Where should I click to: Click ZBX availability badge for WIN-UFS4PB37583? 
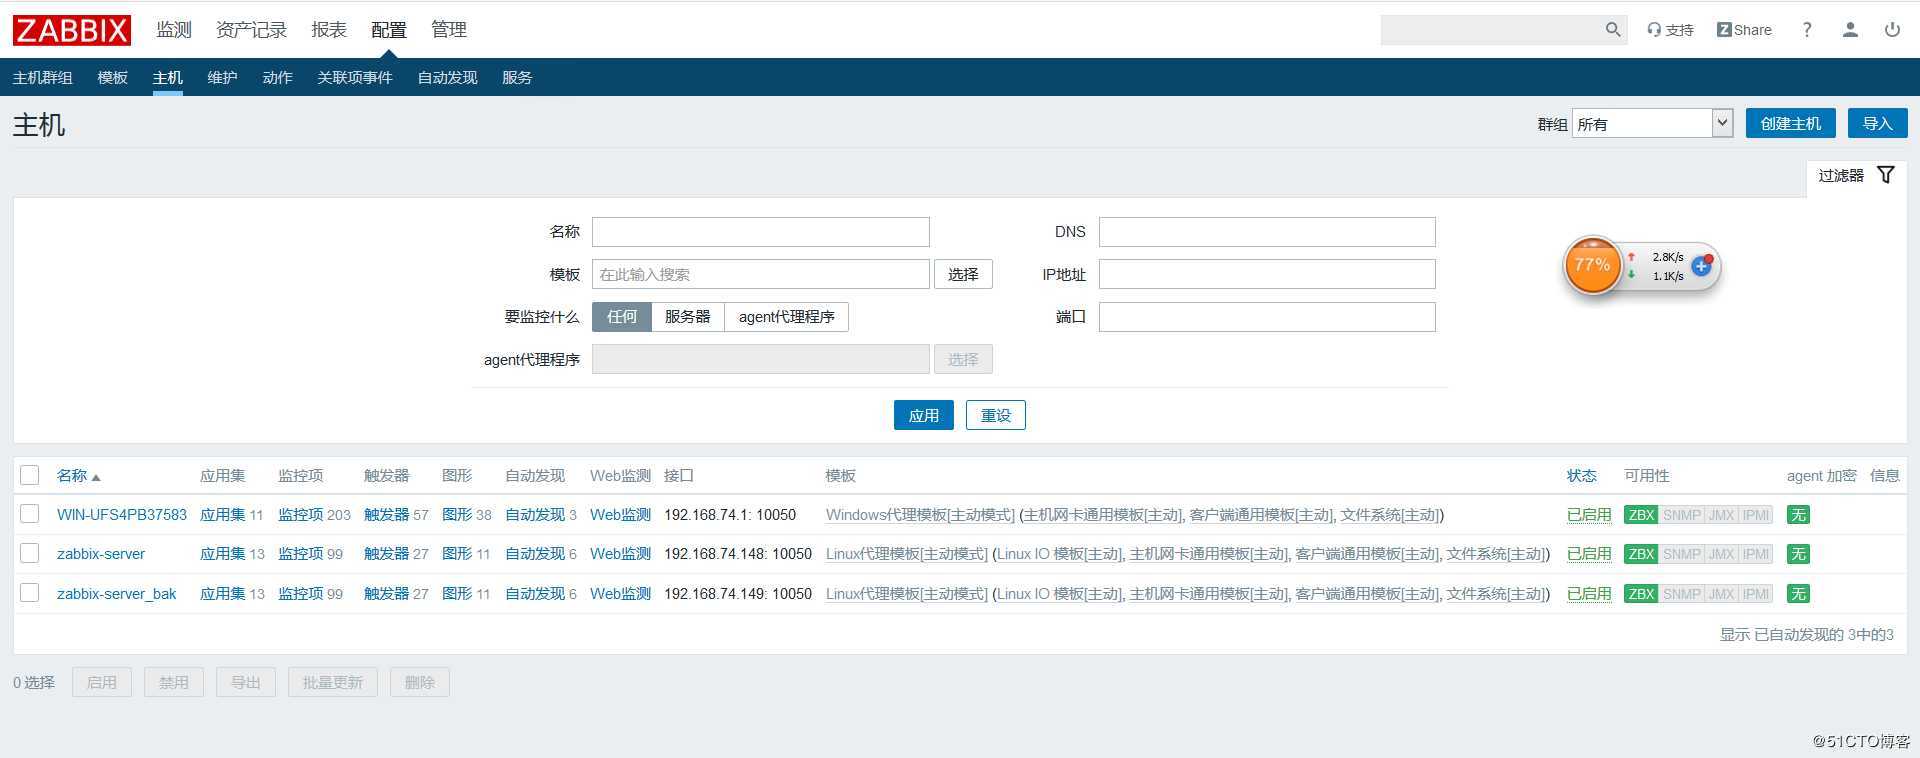pos(1641,515)
